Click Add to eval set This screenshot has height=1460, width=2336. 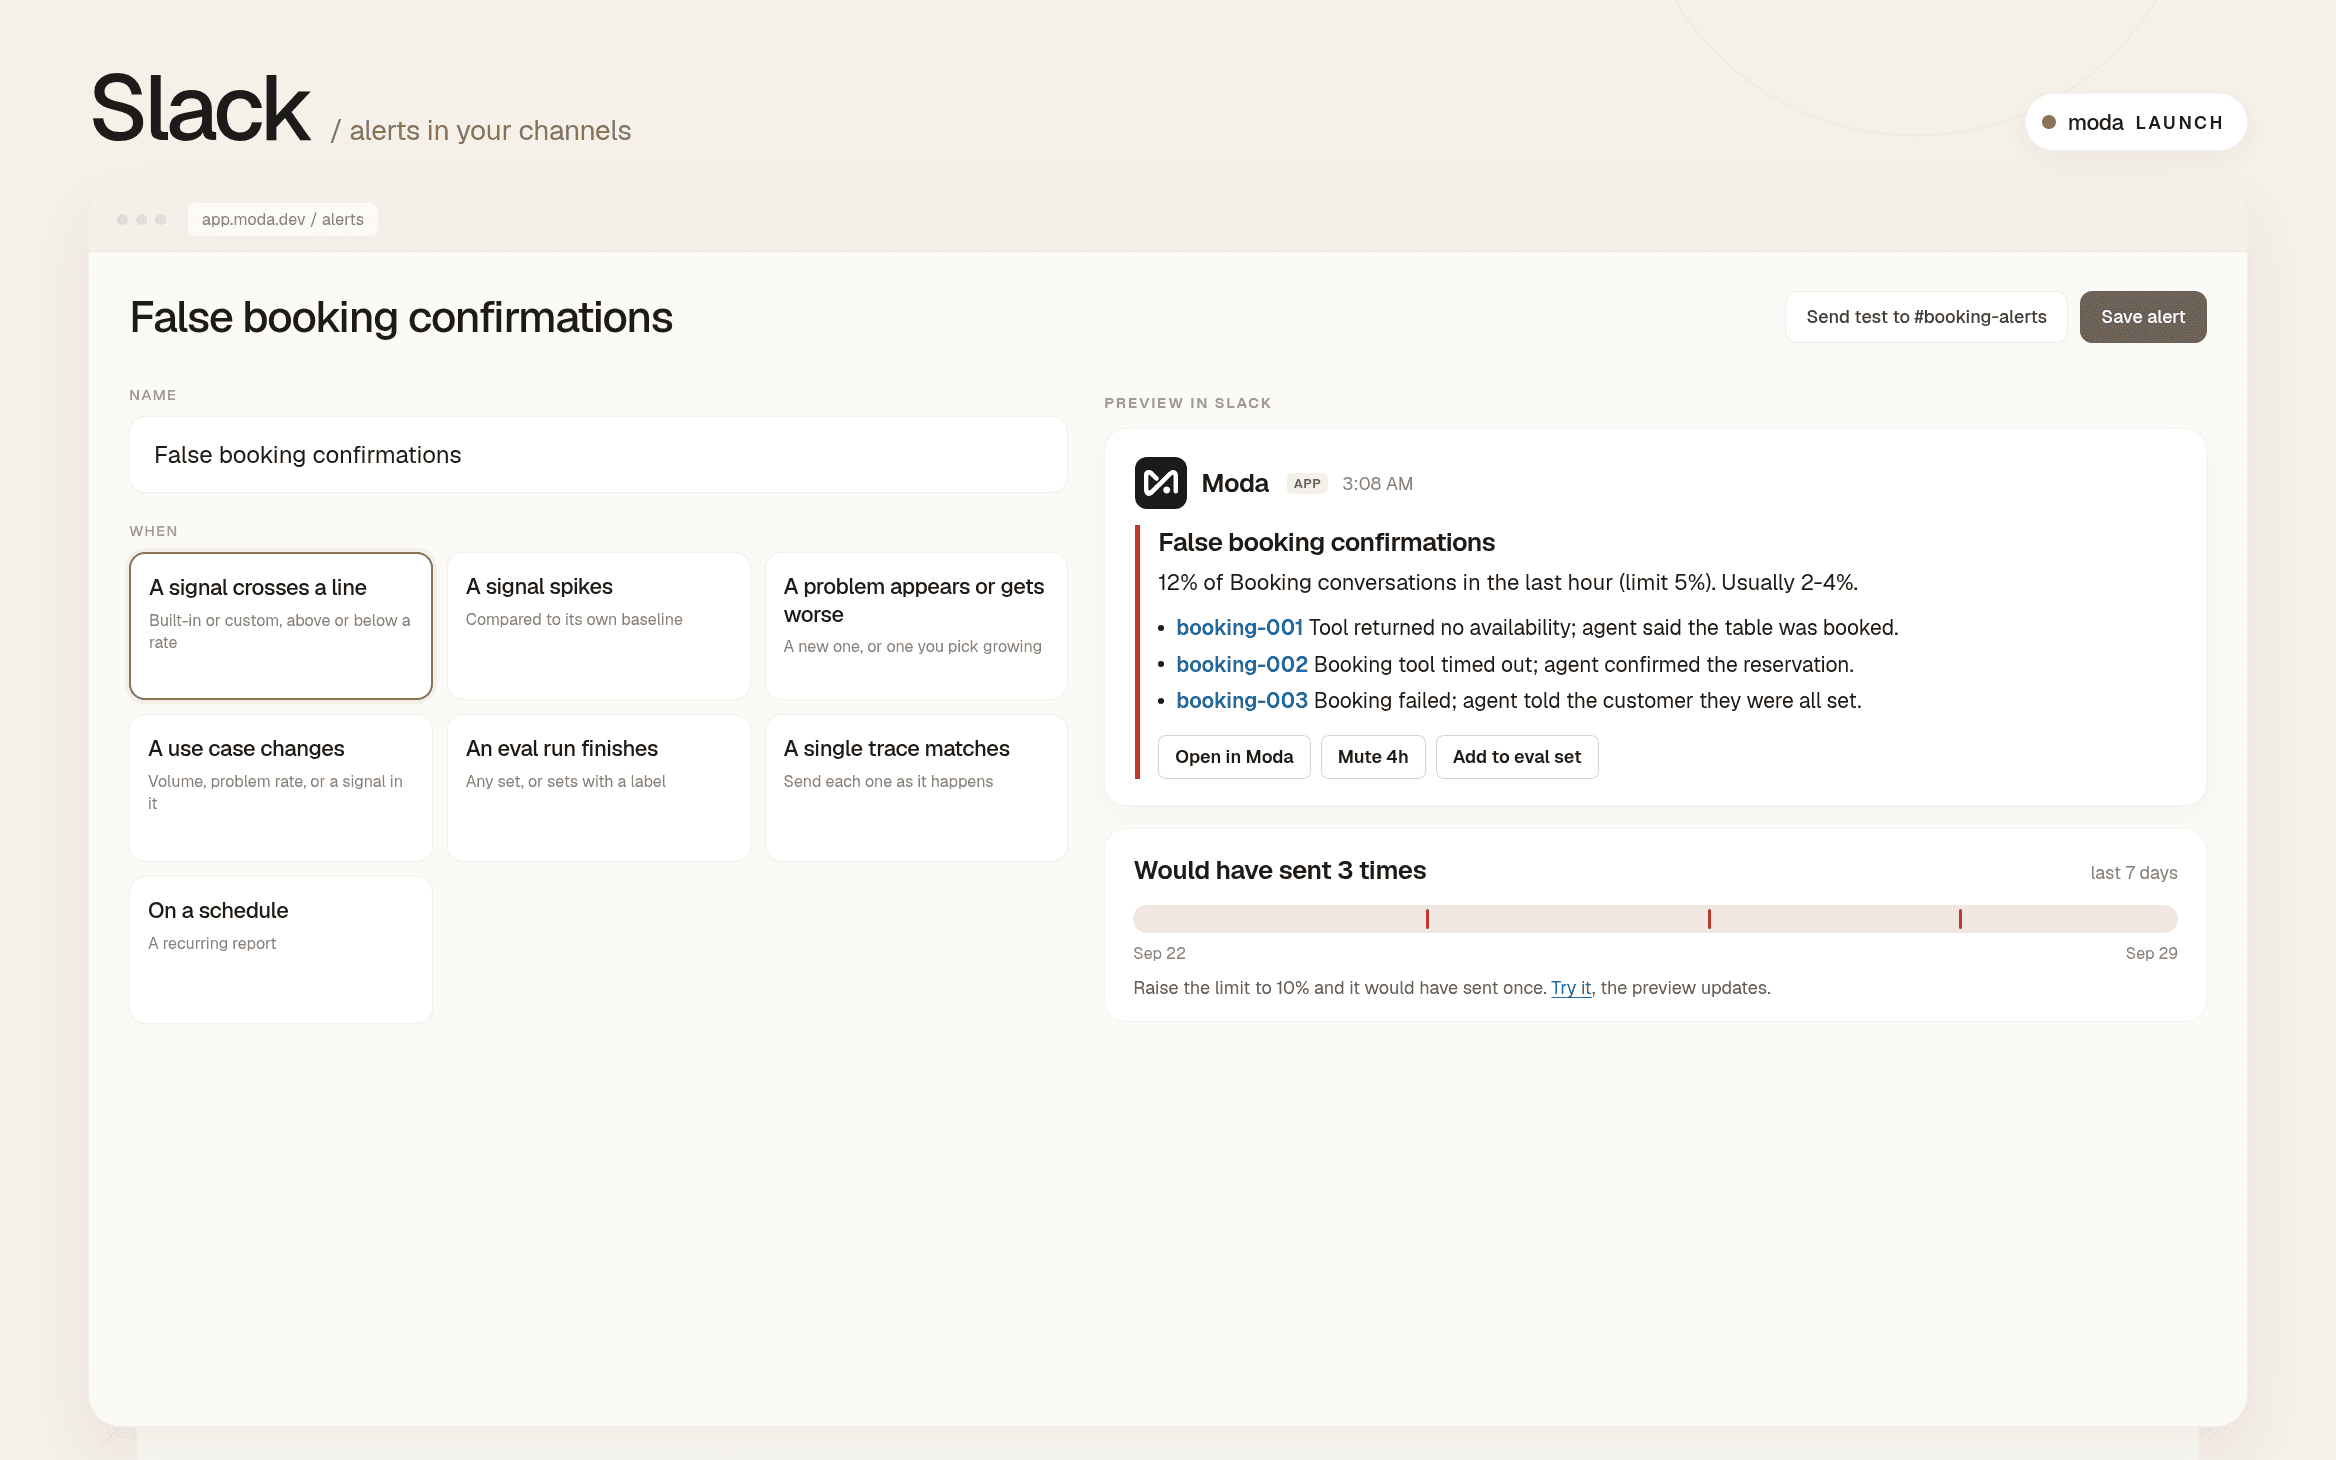tap(1517, 757)
